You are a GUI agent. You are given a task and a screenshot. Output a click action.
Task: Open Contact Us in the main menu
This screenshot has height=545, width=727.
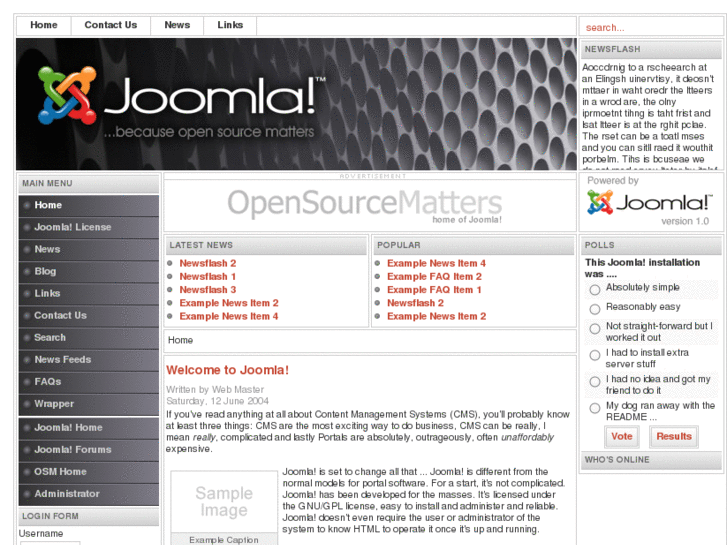tap(89, 315)
